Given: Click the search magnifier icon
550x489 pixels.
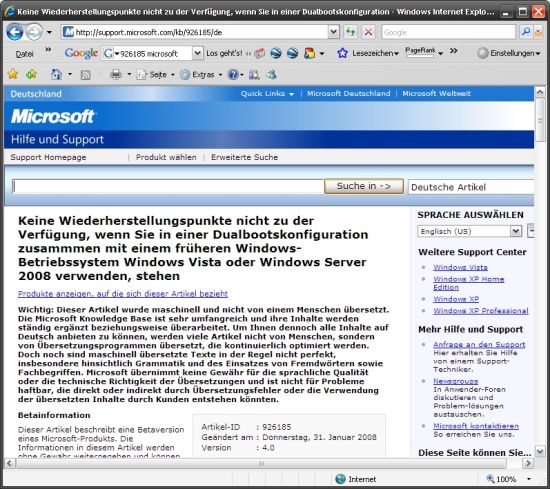Looking at the screenshot, I should pos(525,32).
